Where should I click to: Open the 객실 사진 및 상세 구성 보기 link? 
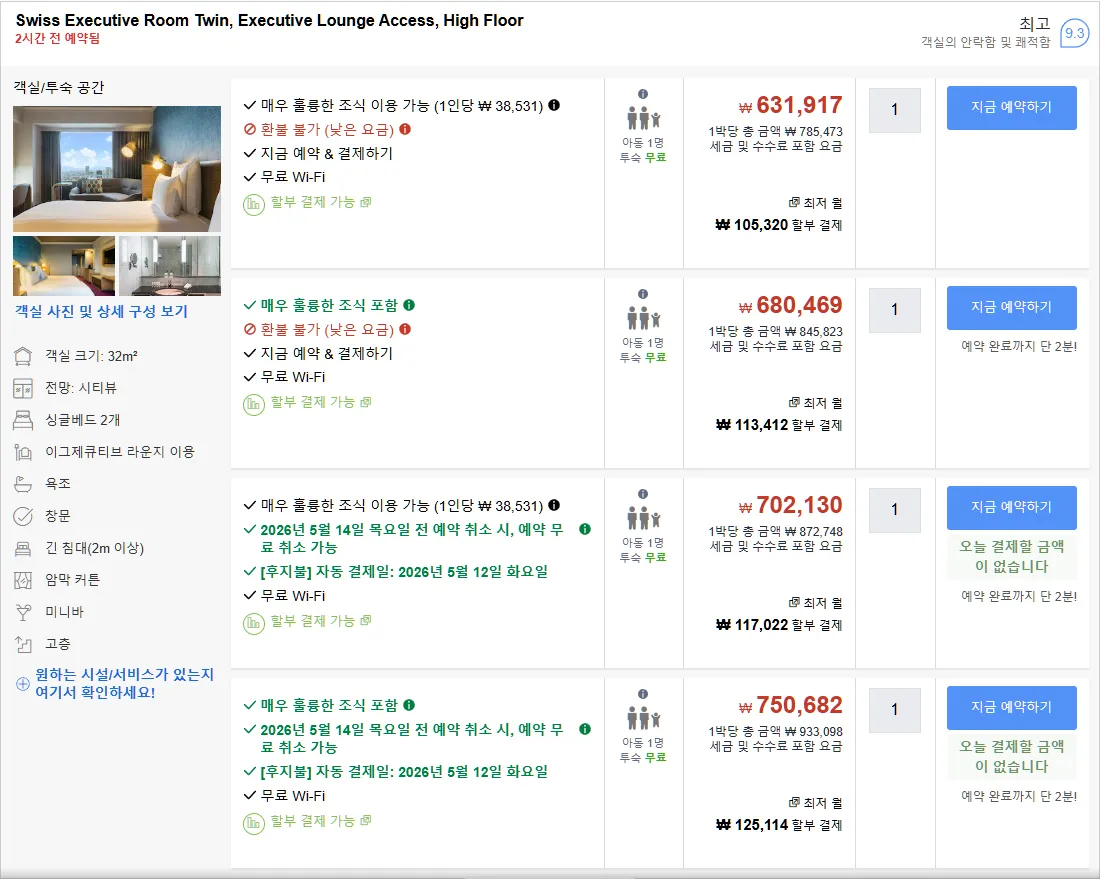(102, 312)
